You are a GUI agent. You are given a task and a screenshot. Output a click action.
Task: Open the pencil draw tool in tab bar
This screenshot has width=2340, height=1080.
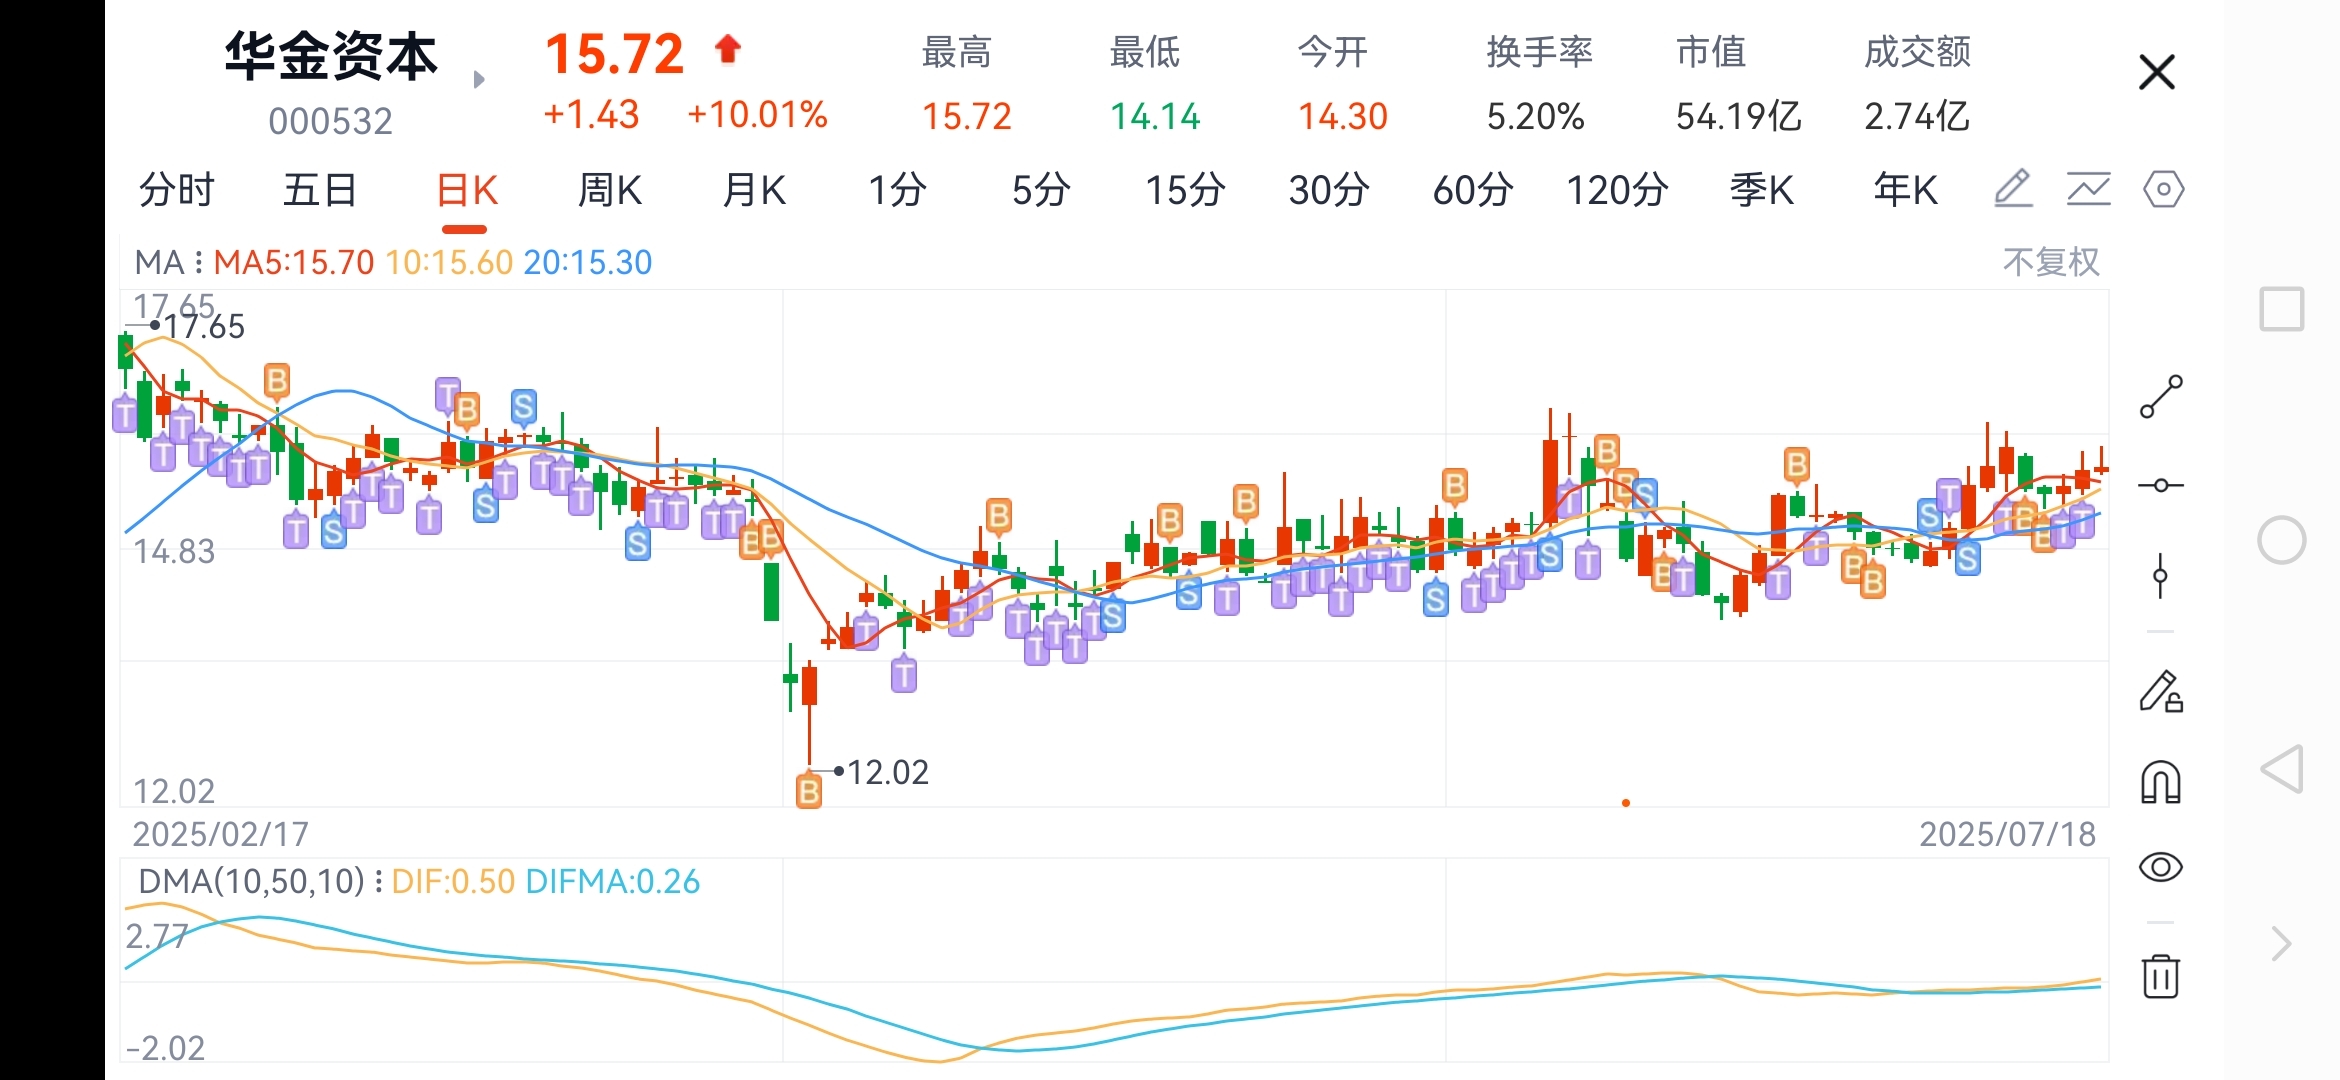click(2013, 189)
